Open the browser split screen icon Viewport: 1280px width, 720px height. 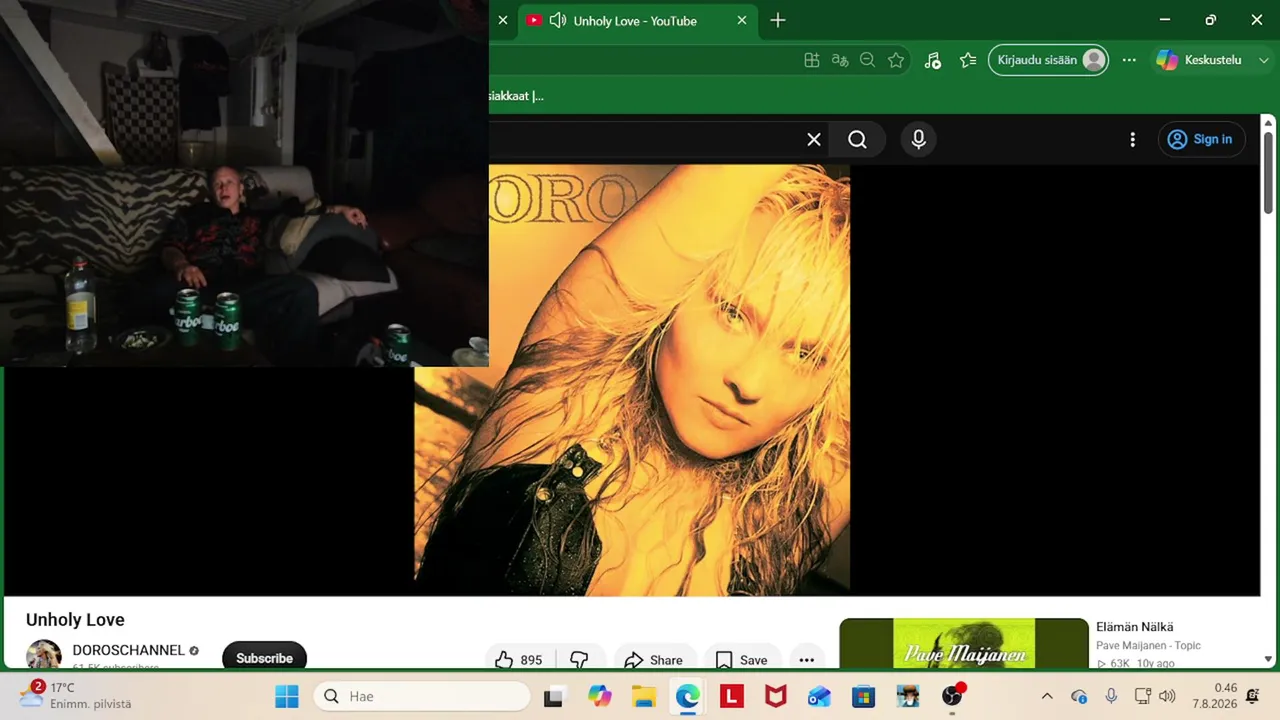(812, 60)
